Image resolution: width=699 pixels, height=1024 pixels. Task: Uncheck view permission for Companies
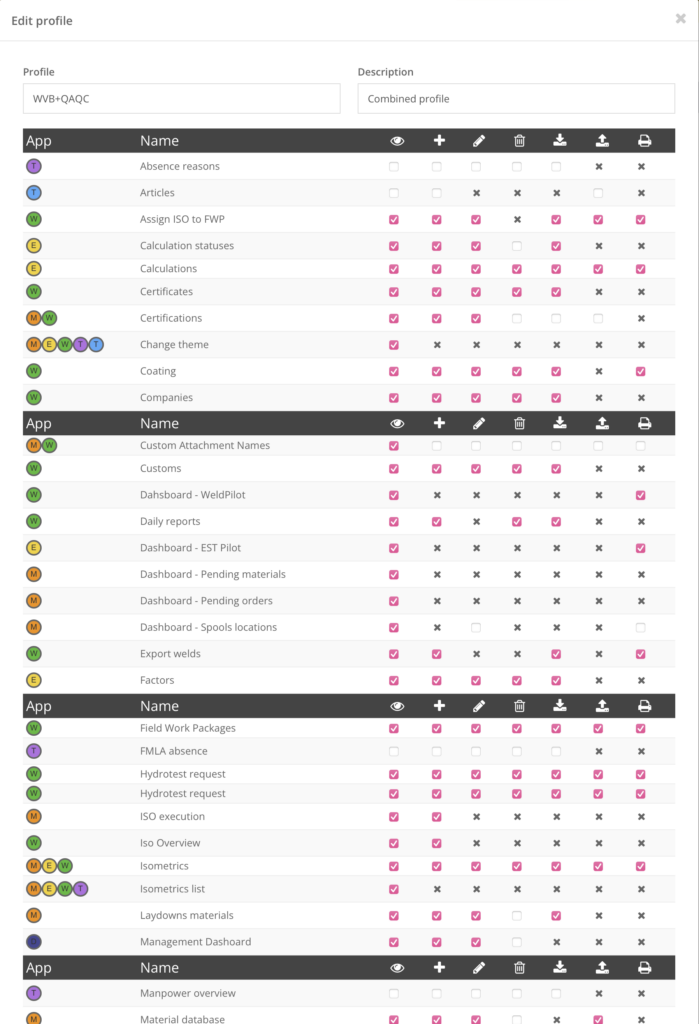click(394, 398)
